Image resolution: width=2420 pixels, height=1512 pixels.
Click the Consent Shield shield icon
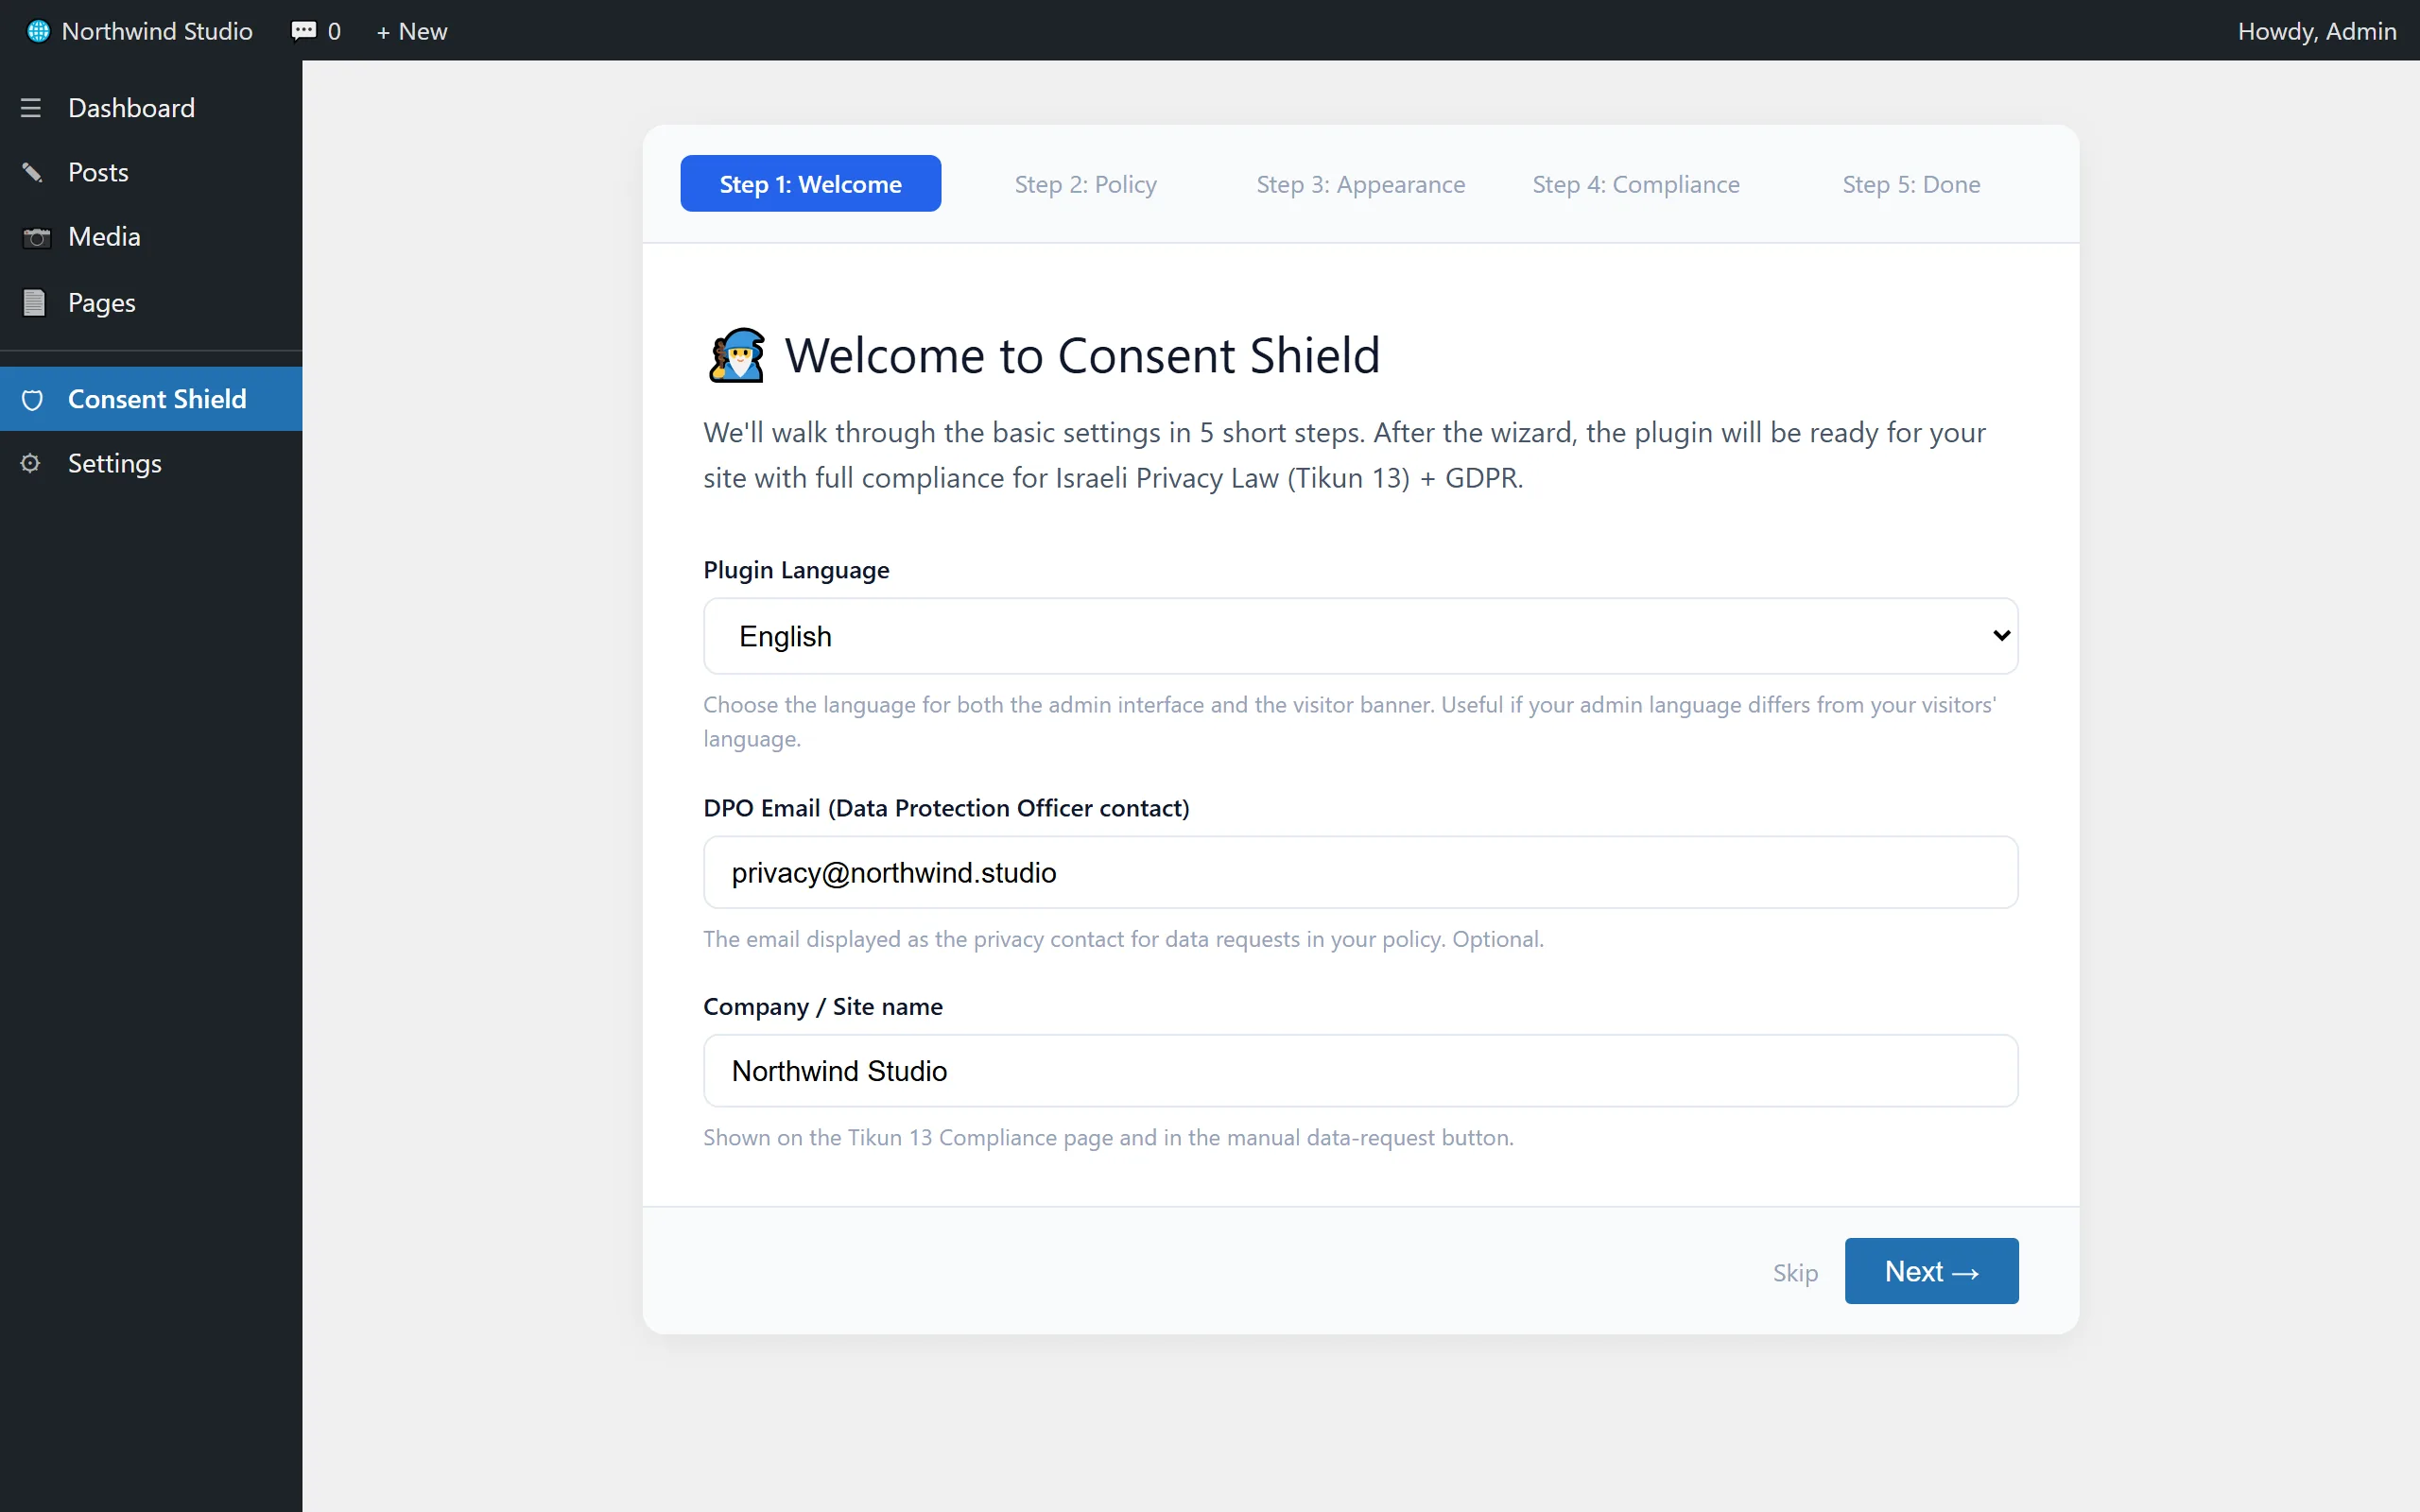32,400
